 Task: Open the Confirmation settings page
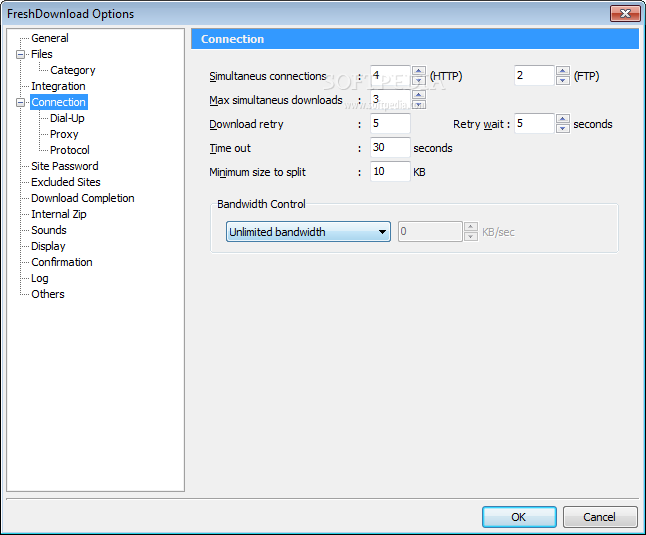pos(61,262)
